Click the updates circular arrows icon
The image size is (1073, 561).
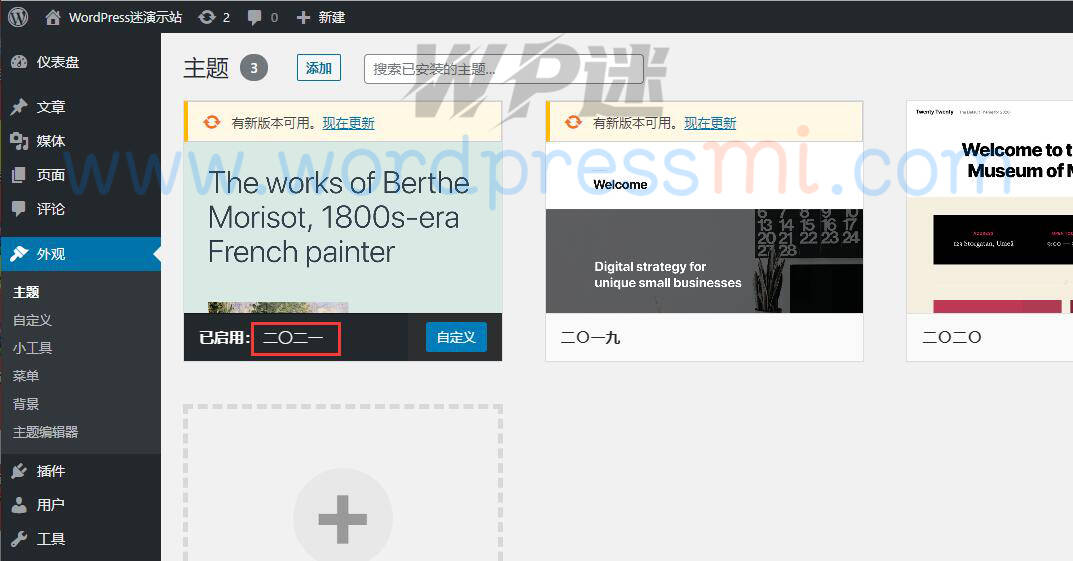click(207, 17)
